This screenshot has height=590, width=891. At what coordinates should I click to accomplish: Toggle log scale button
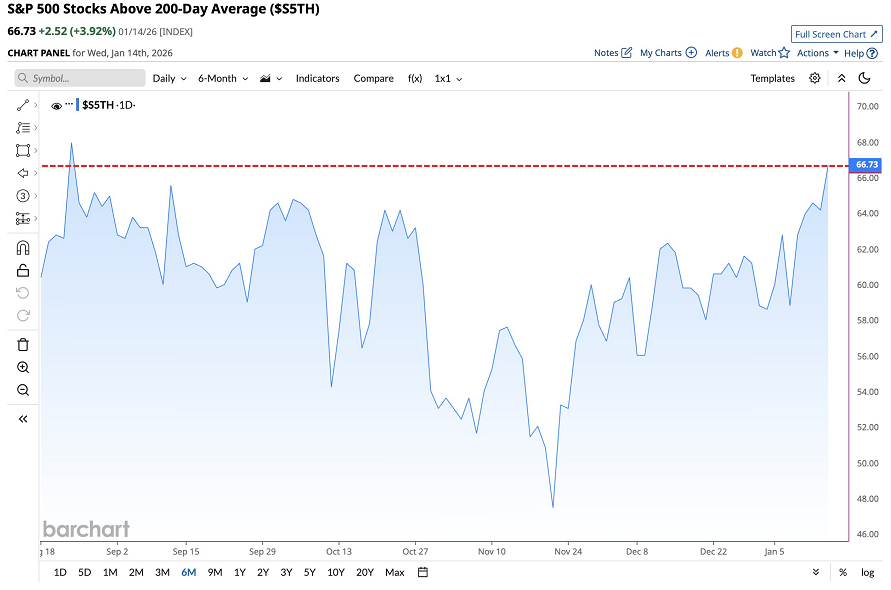[868, 572]
